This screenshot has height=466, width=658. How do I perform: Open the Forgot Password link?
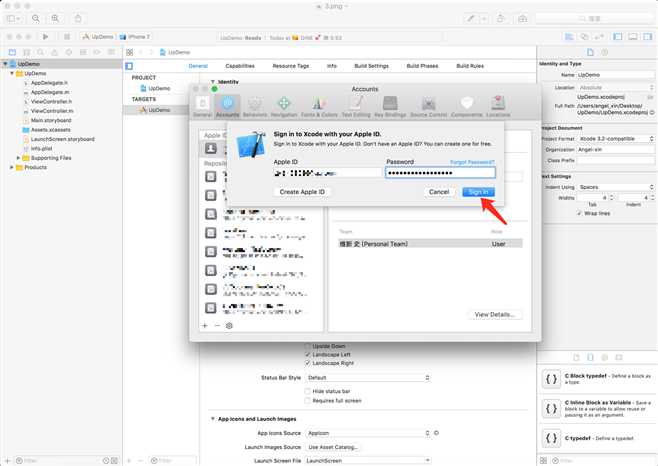tap(472, 162)
